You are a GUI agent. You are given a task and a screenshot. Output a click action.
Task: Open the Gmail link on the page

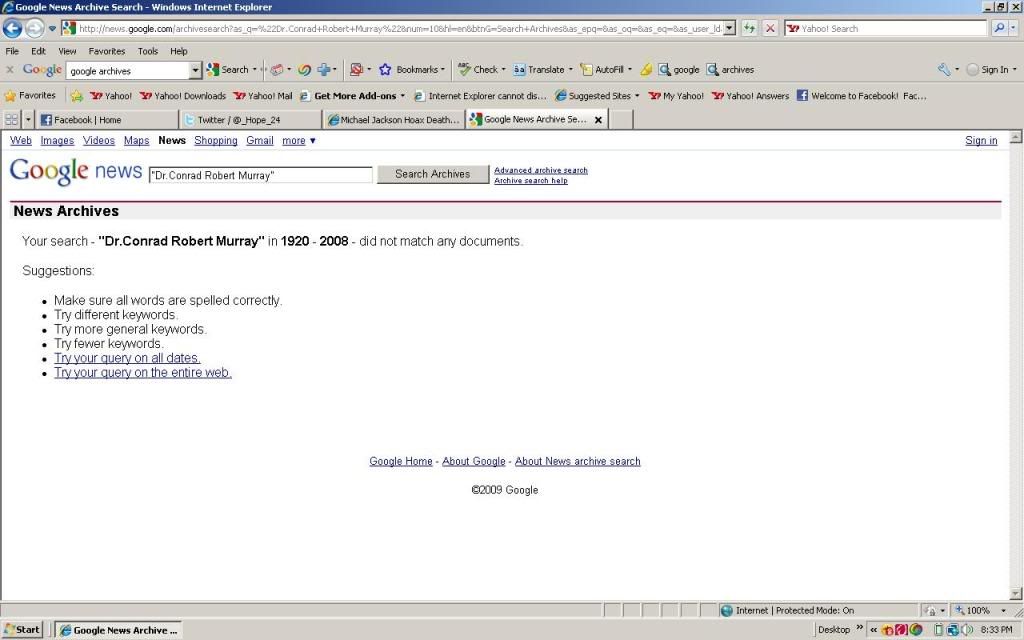point(259,140)
